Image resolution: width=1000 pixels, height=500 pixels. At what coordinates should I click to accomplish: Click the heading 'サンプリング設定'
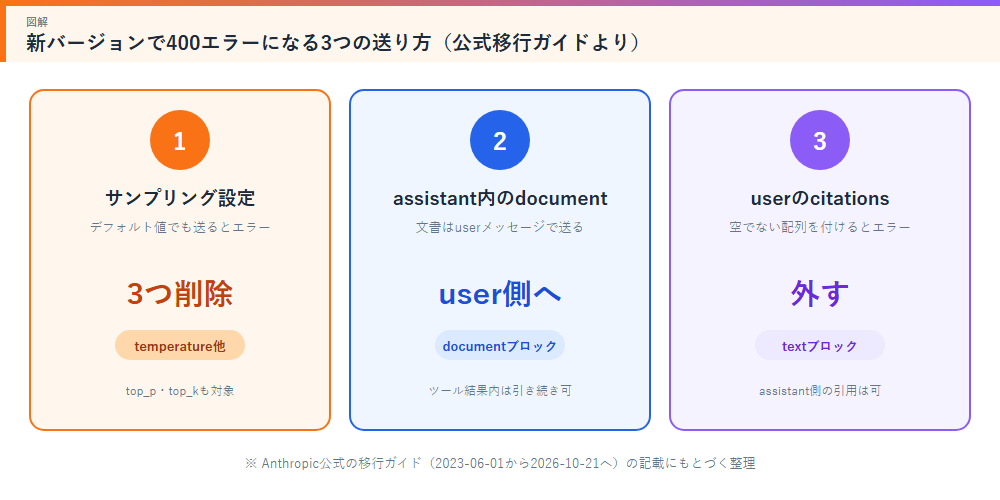[180, 198]
